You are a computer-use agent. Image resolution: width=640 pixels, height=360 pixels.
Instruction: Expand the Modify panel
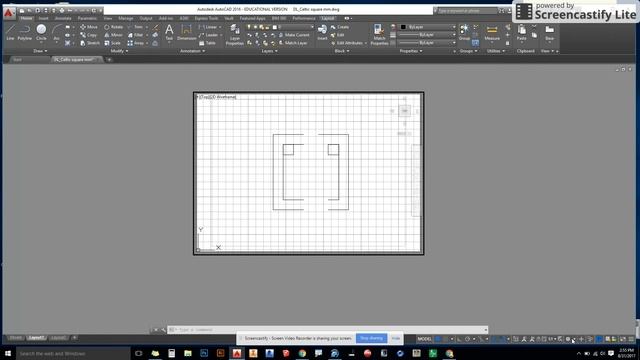coord(119,51)
